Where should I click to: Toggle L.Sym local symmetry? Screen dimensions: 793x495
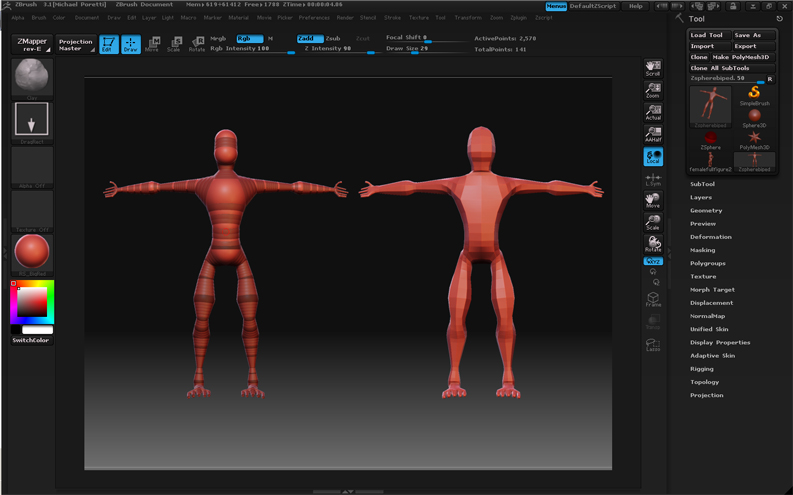653,179
